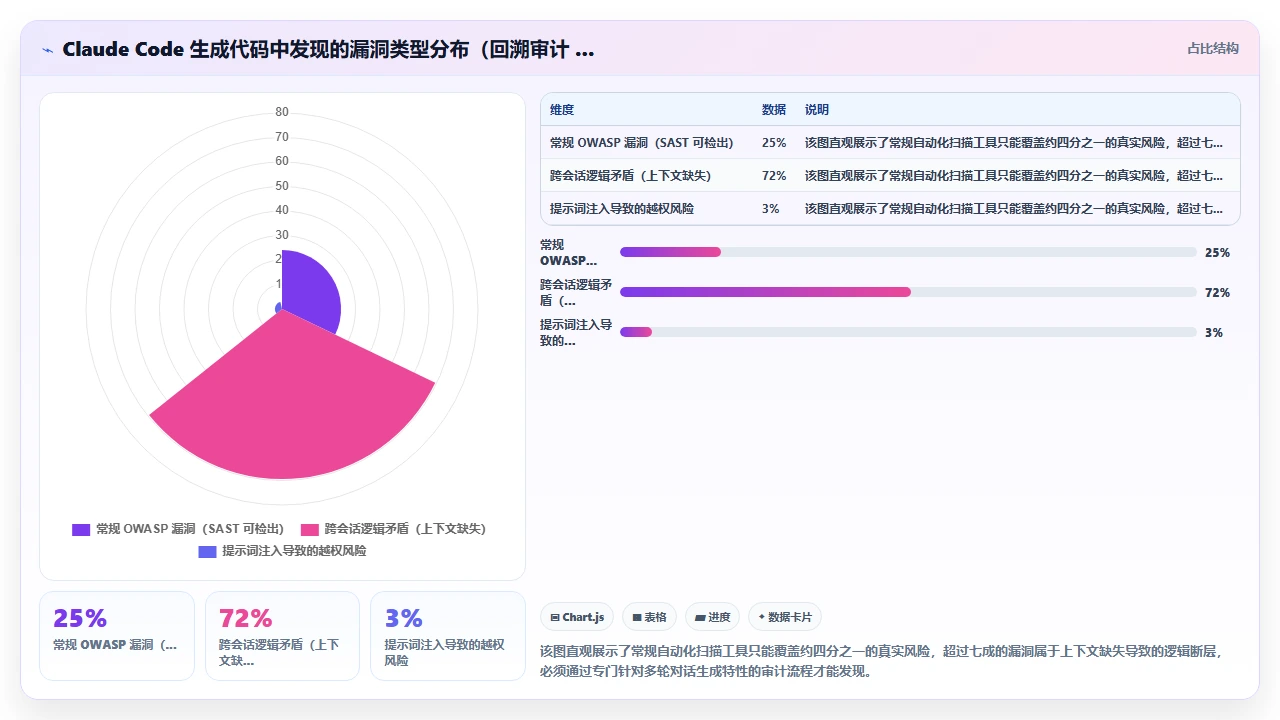Image resolution: width=1280 pixels, height=720 pixels.
Task: Click progress label 常规 OWASP…
Action: coord(568,252)
